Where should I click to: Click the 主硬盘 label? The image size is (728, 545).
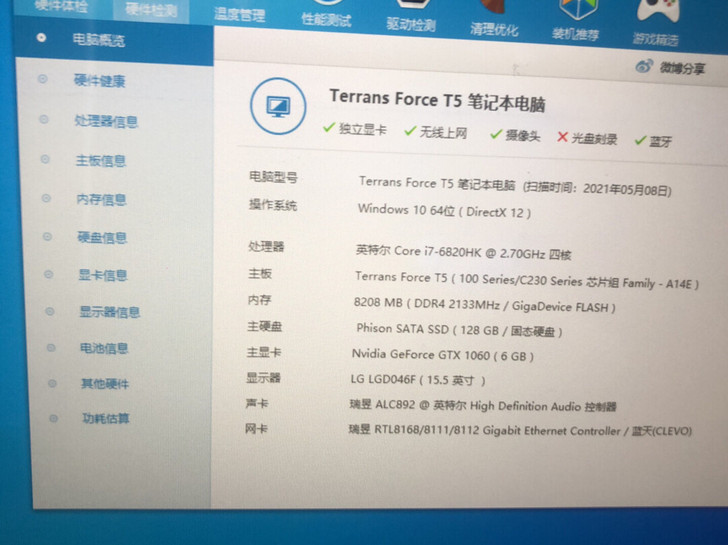tap(265, 326)
